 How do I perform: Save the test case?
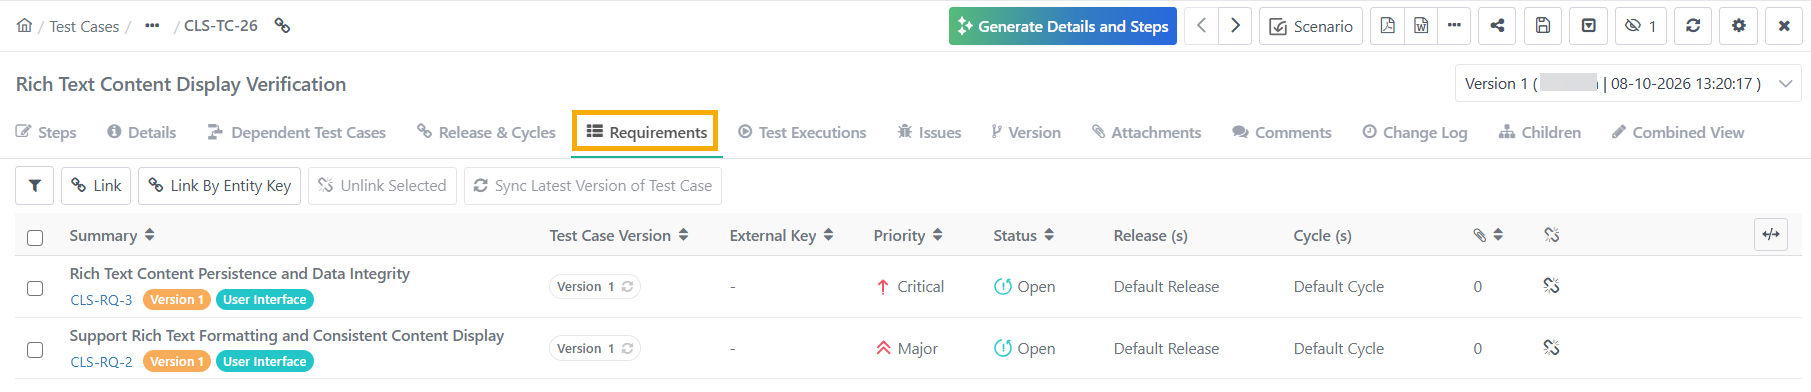coord(1543,26)
